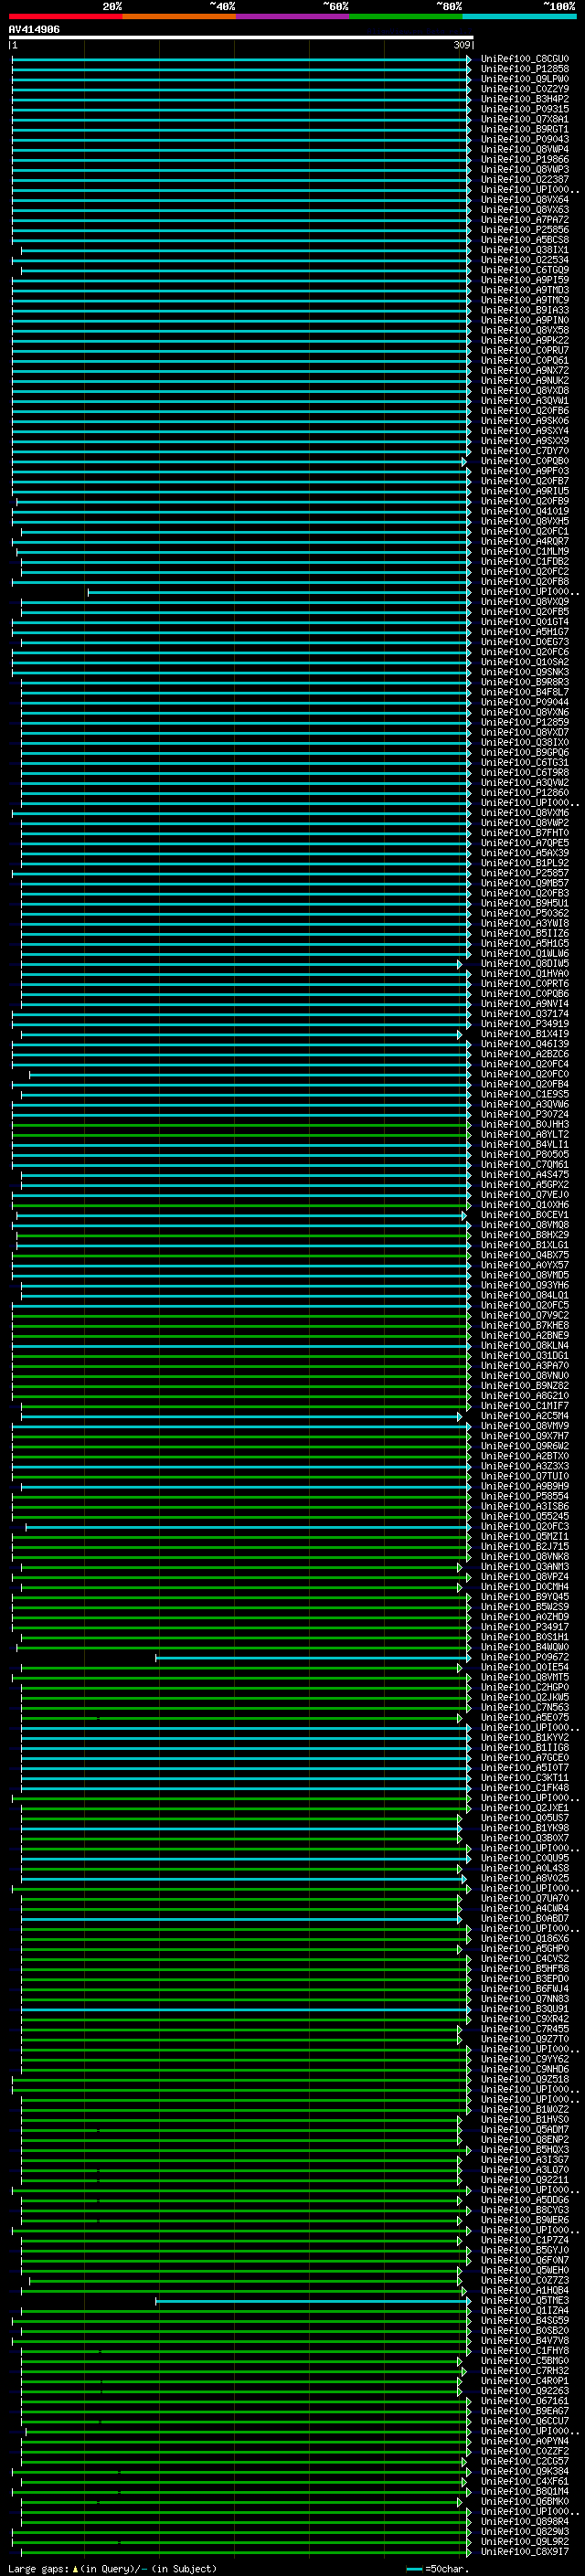Image resolution: width=585 pixels, height=2576 pixels.
Task: Click the cyan =50char scale bar icon
Action: 414,2568
